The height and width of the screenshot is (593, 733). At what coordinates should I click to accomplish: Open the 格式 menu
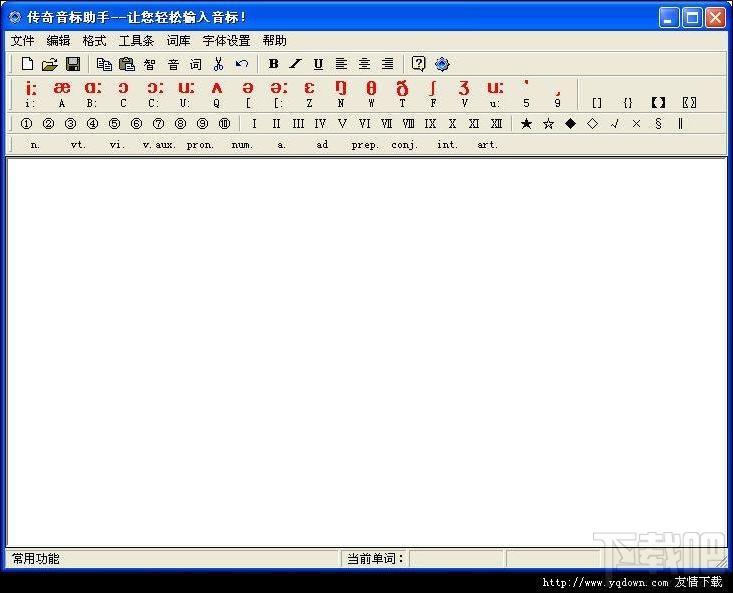pos(94,41)
